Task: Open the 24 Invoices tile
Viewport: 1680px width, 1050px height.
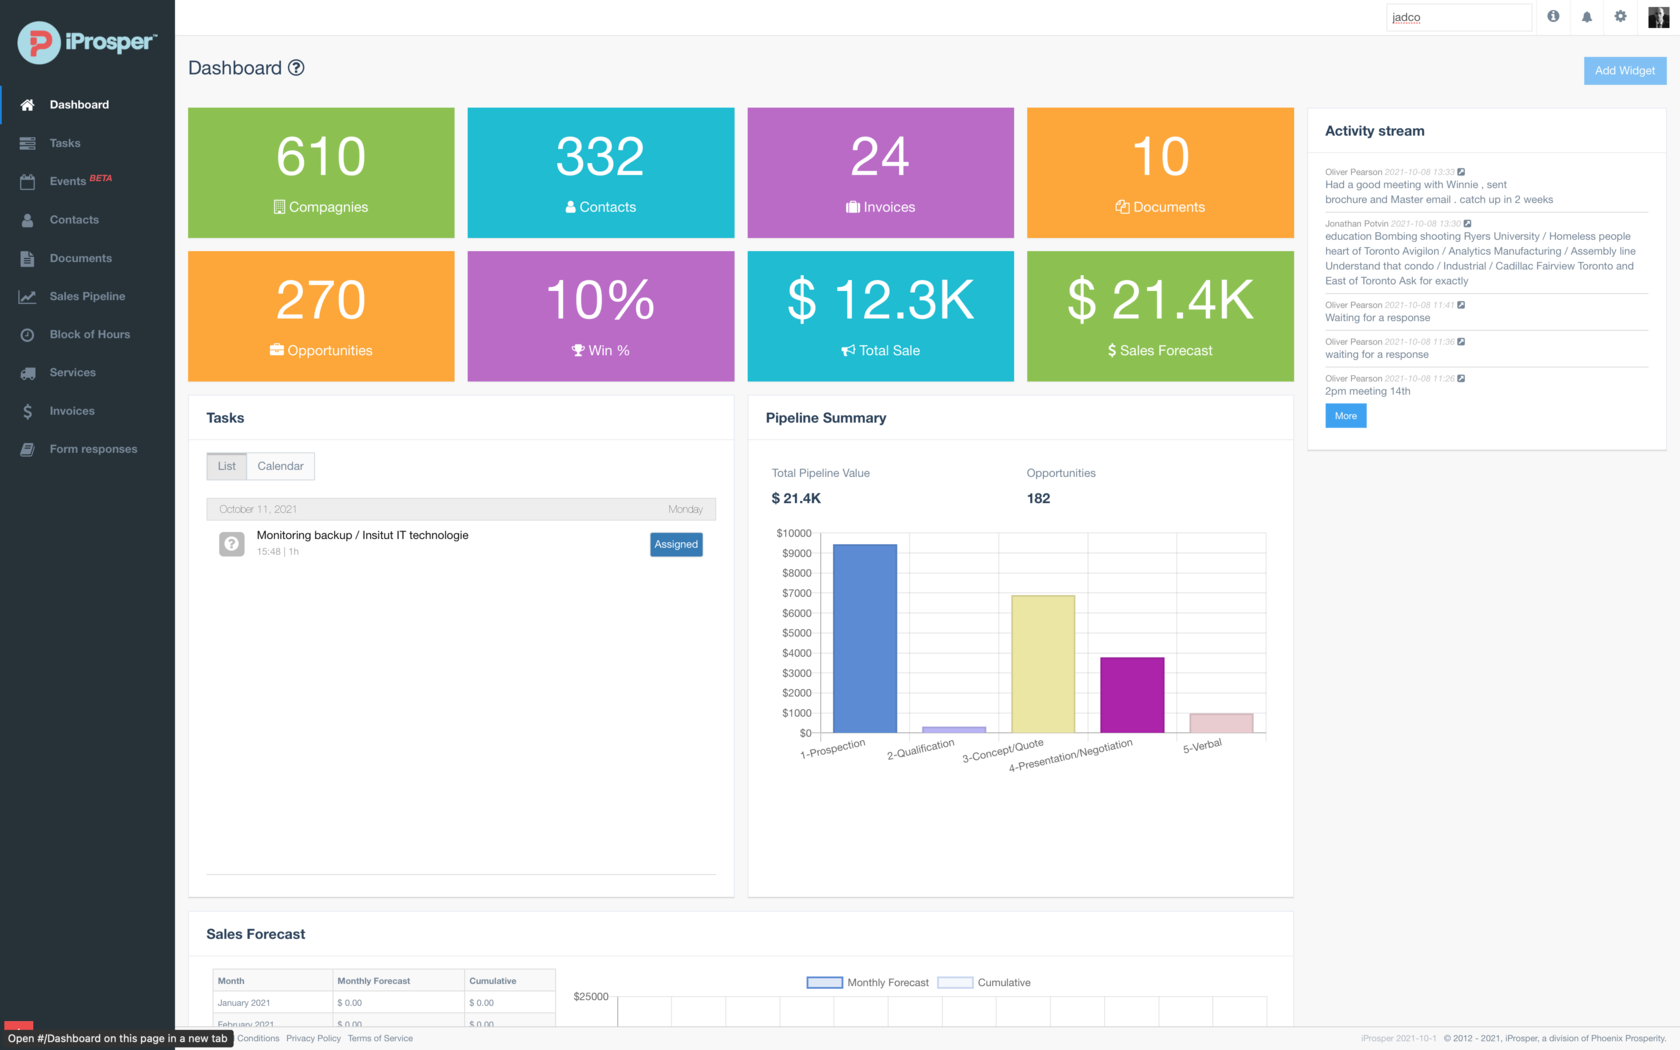Action: 881,173
